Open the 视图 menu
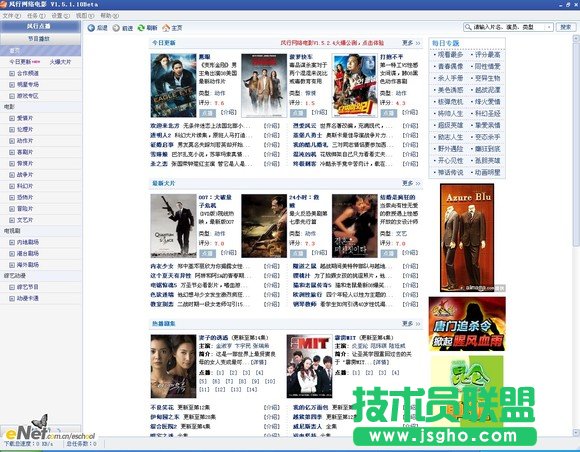This screenshot has width=580, height=452. pyautogui.click(x=85, y=16)
